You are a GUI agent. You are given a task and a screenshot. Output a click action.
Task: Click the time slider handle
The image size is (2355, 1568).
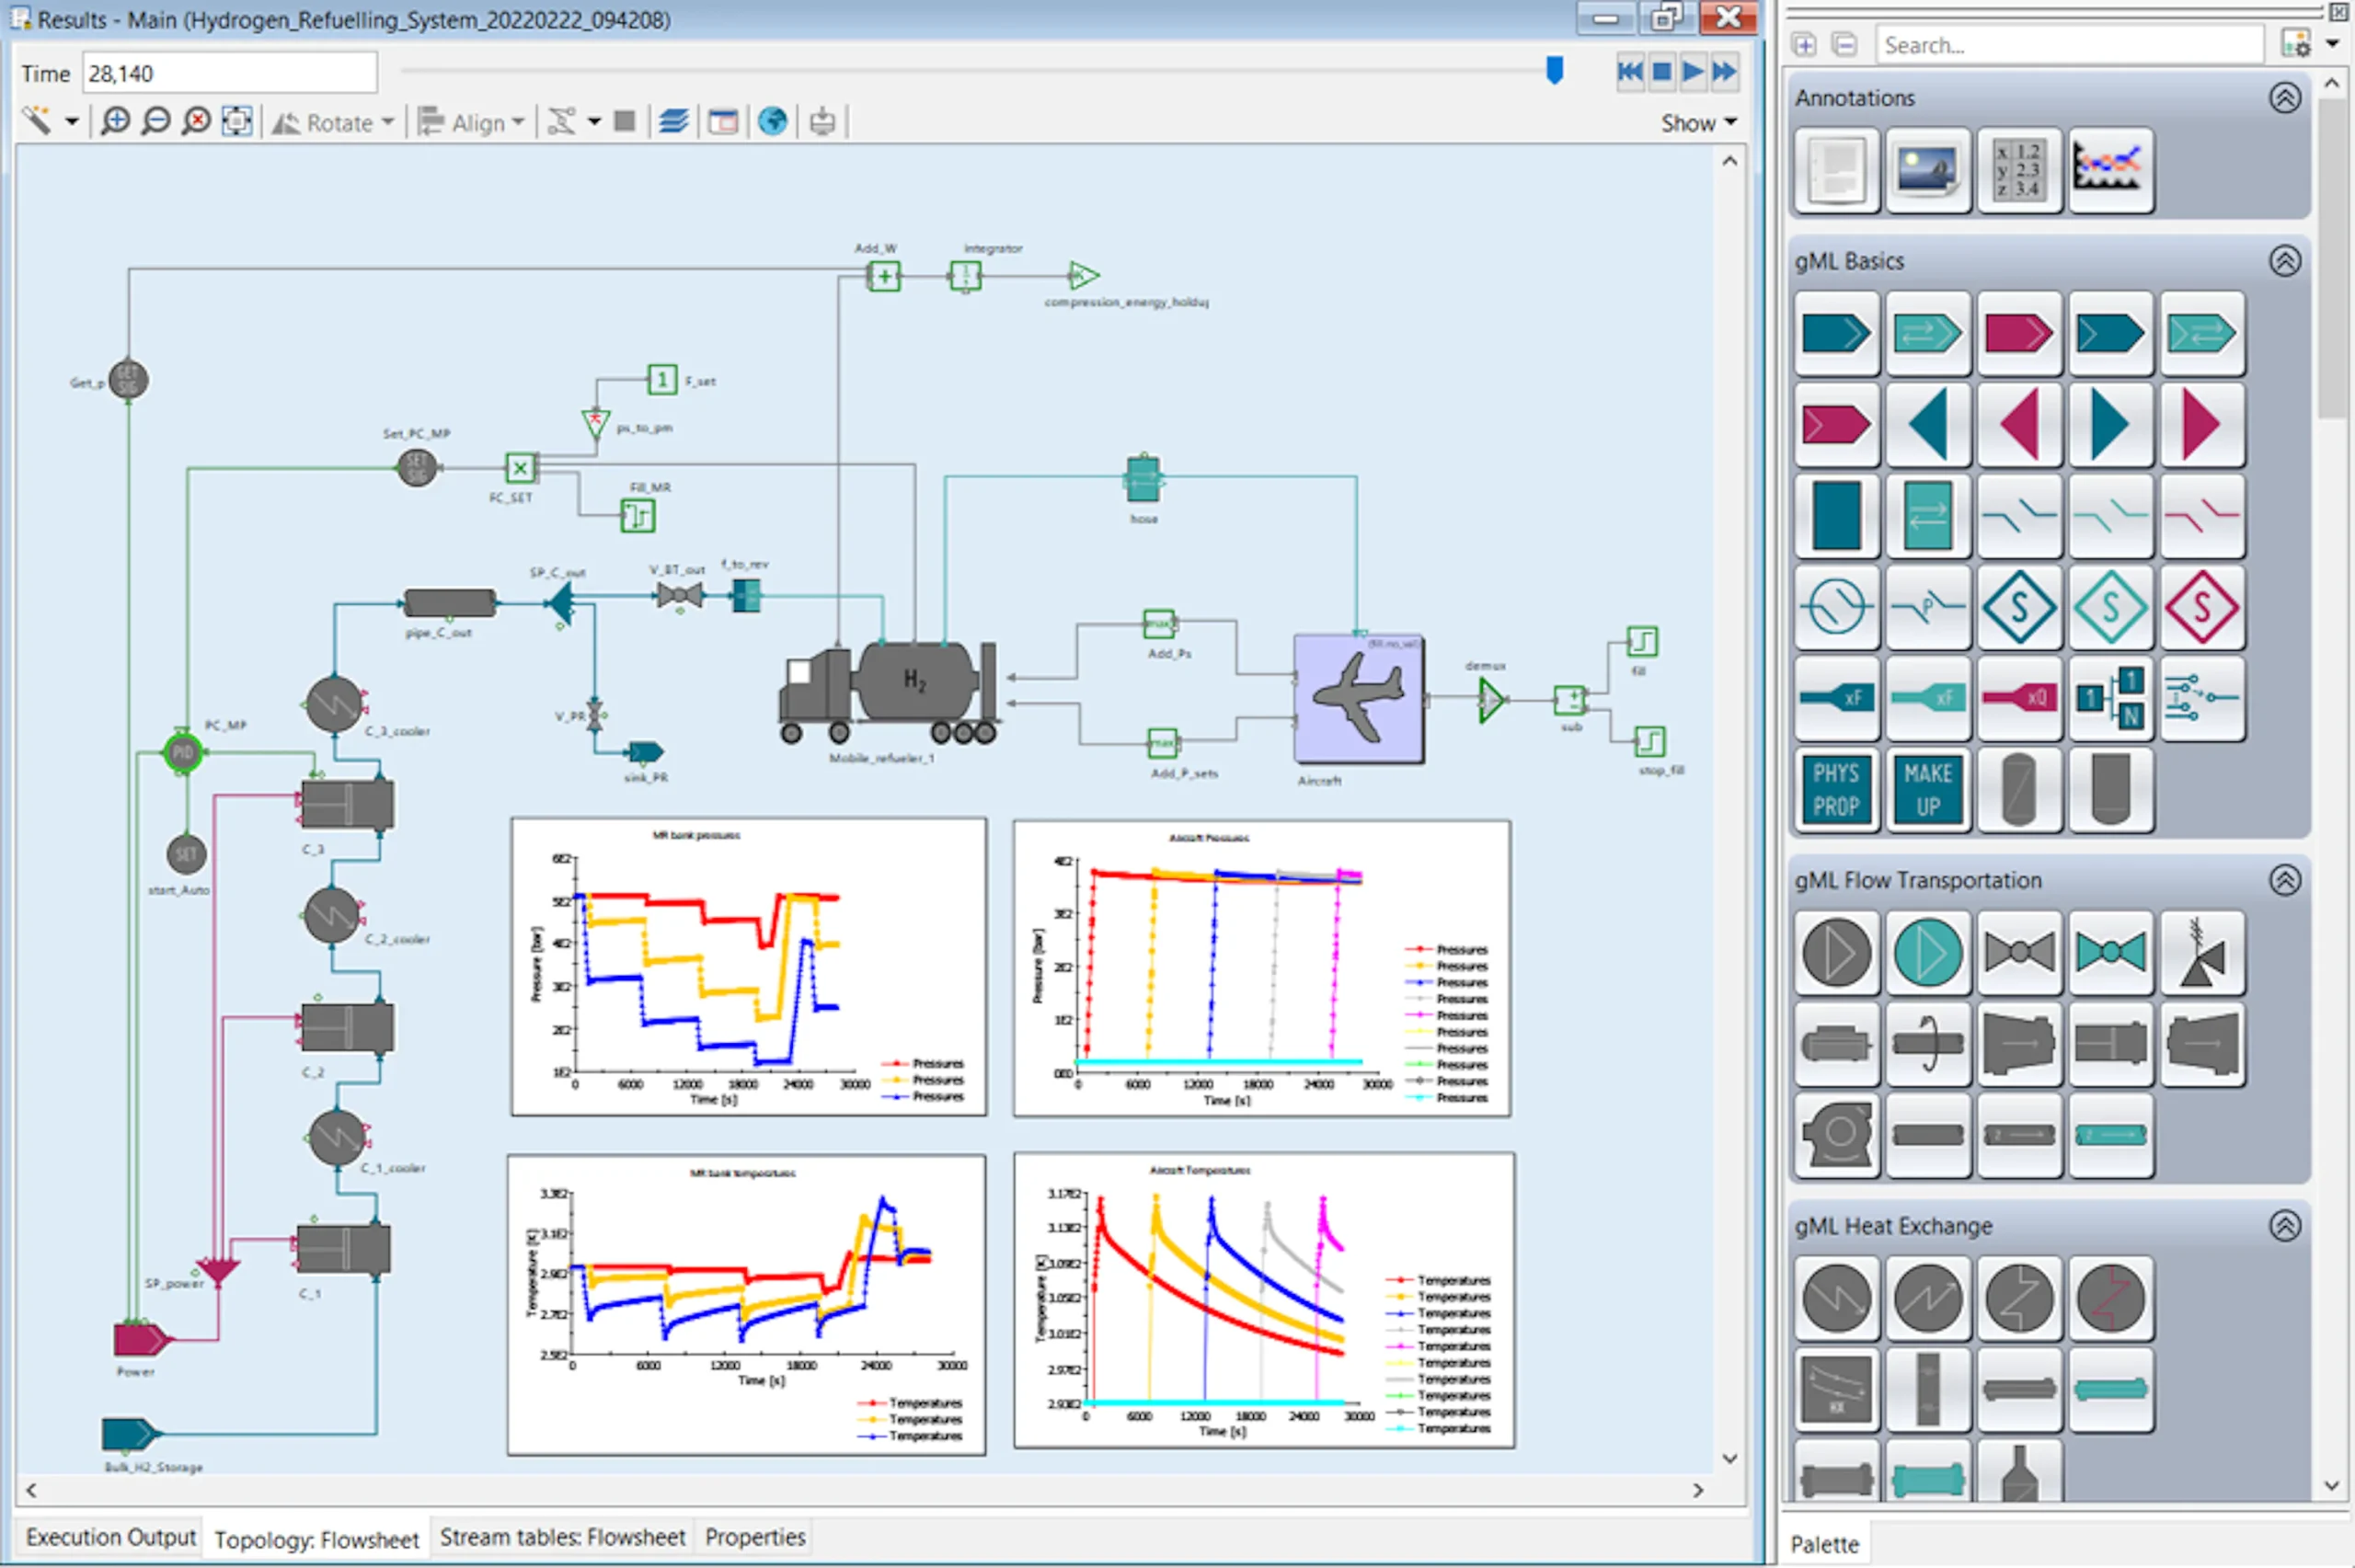coord(1554,70)
